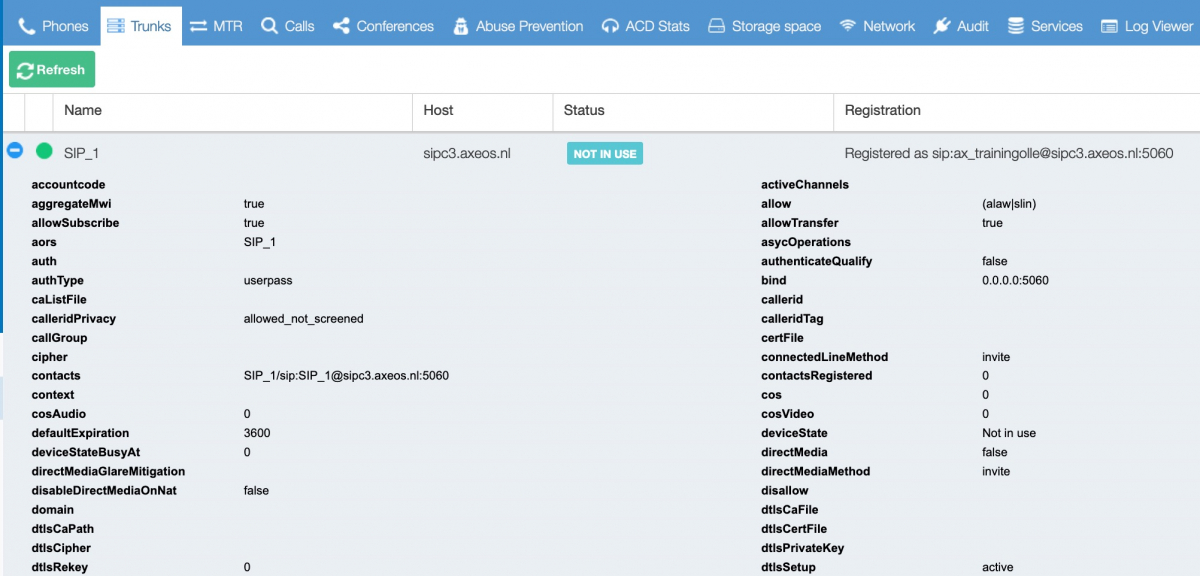Click the Phones handset icon
Screen dimensions: 1200x576
(x=27, y=26)
